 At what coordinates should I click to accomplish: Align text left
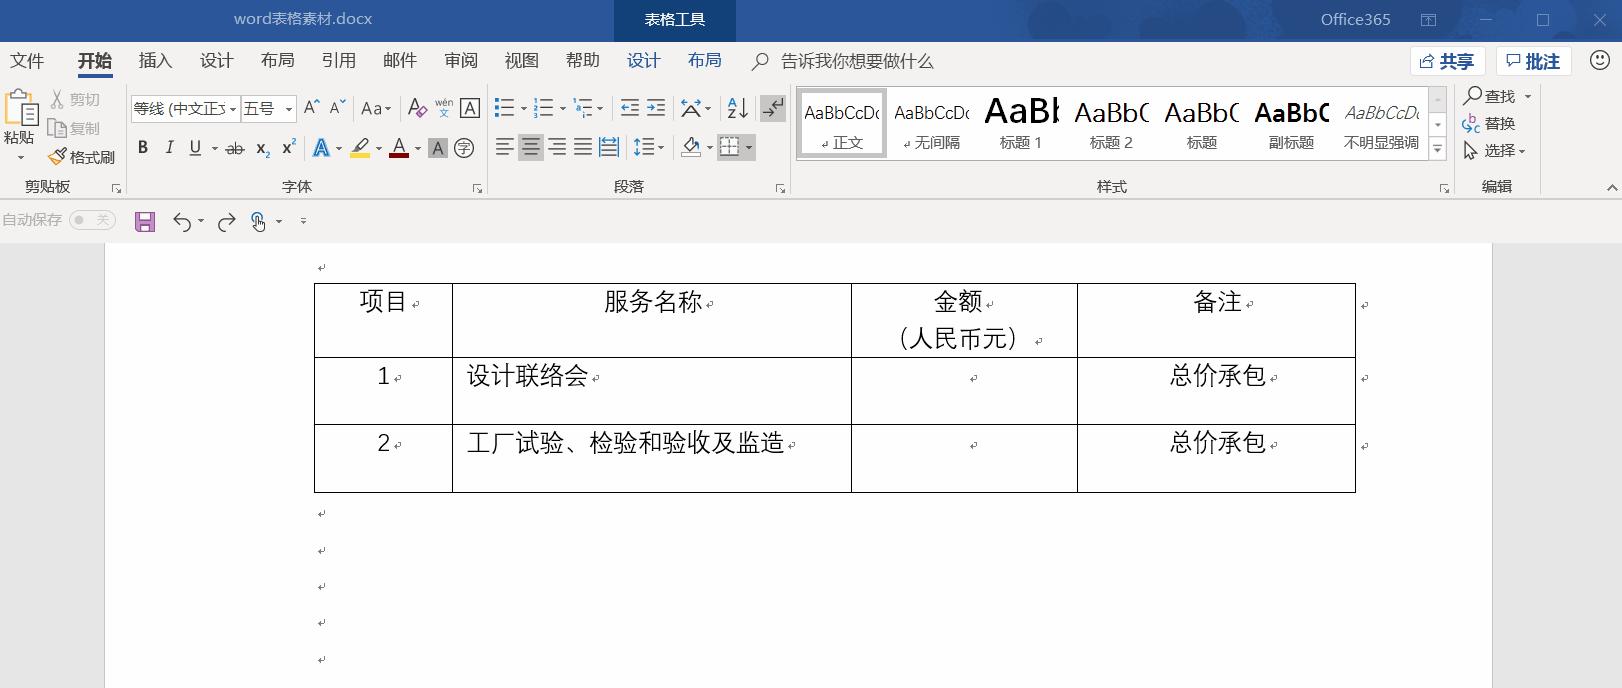(504, 148)
